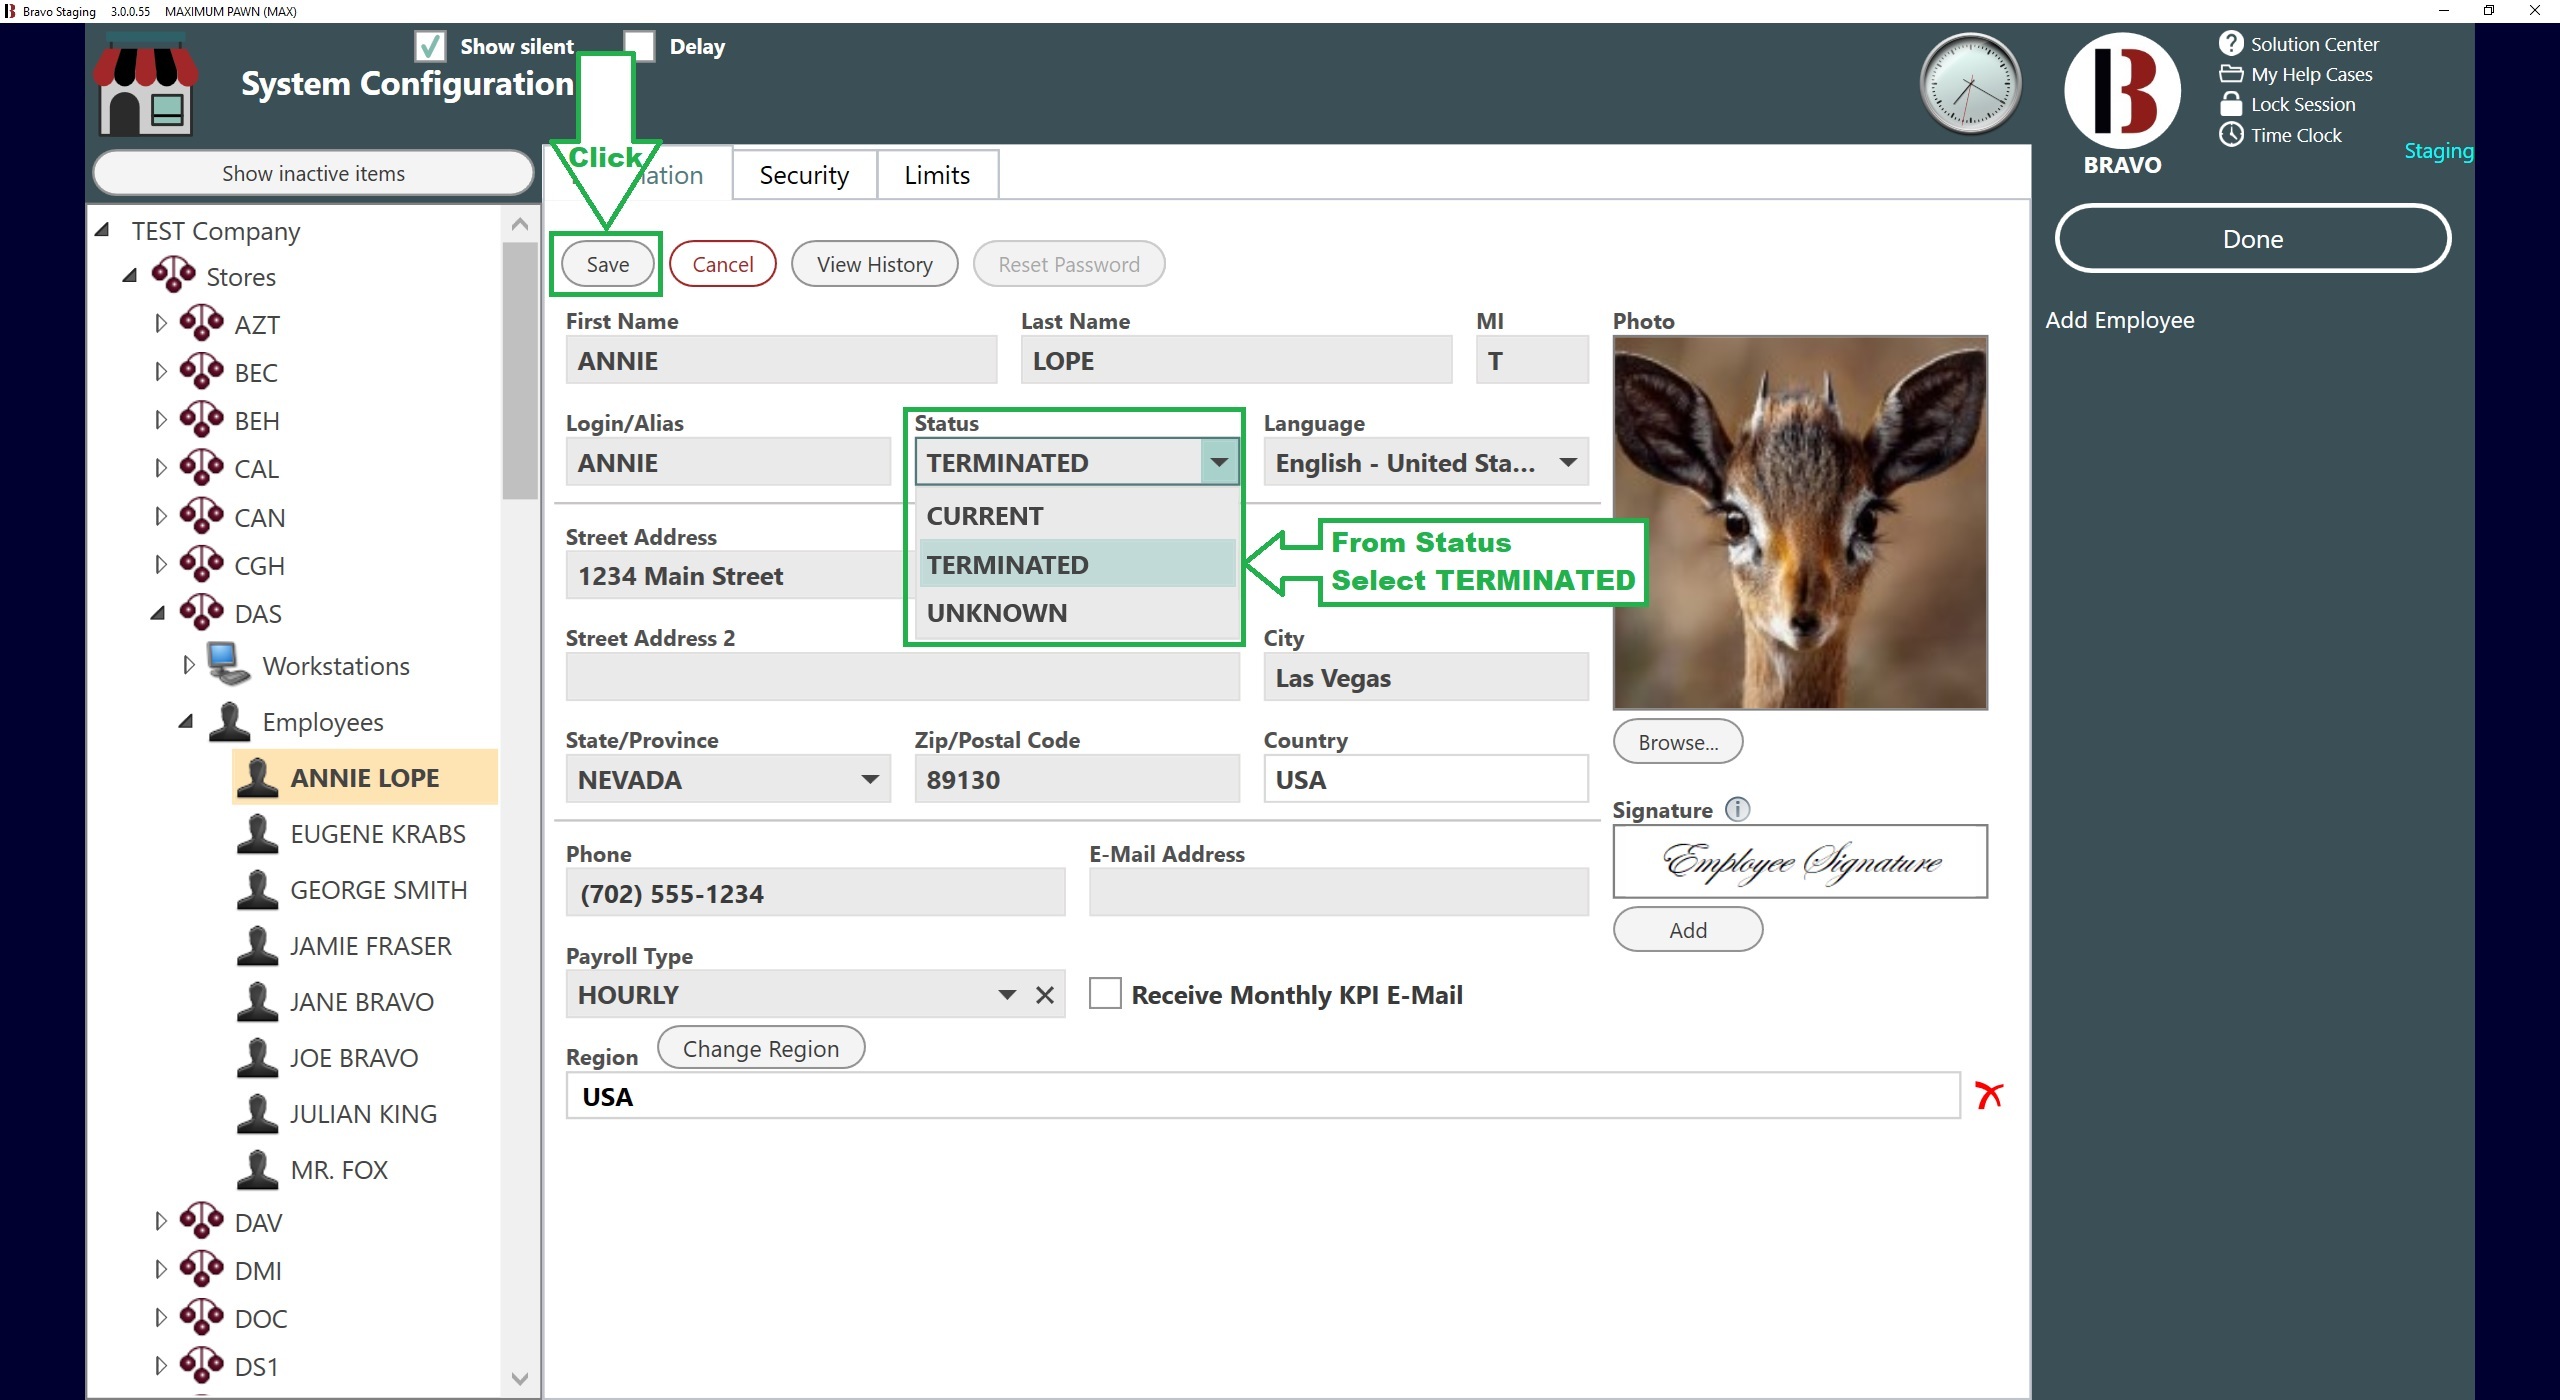Select the CGH store icon

pos(202,564)
